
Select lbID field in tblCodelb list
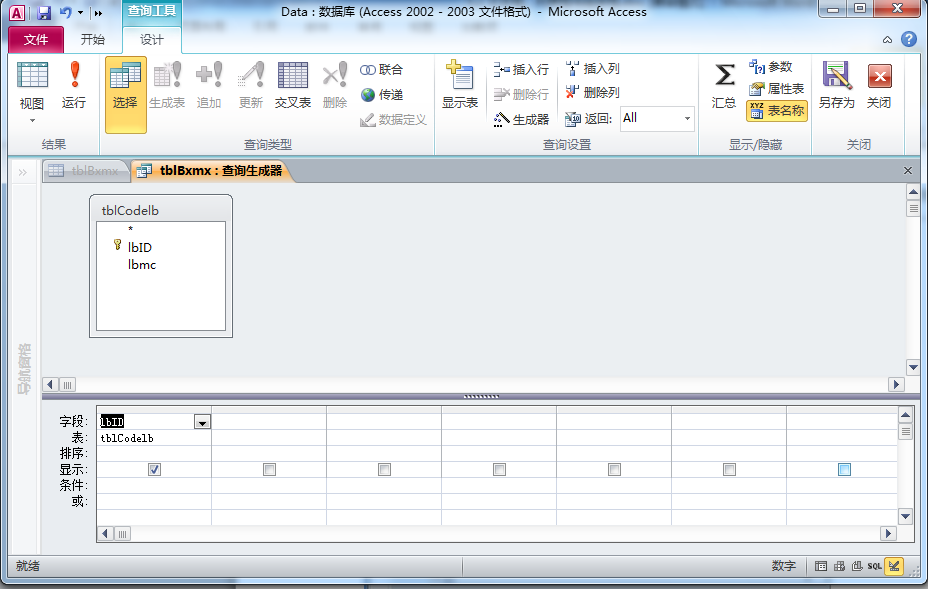click(x=140, y=247)
